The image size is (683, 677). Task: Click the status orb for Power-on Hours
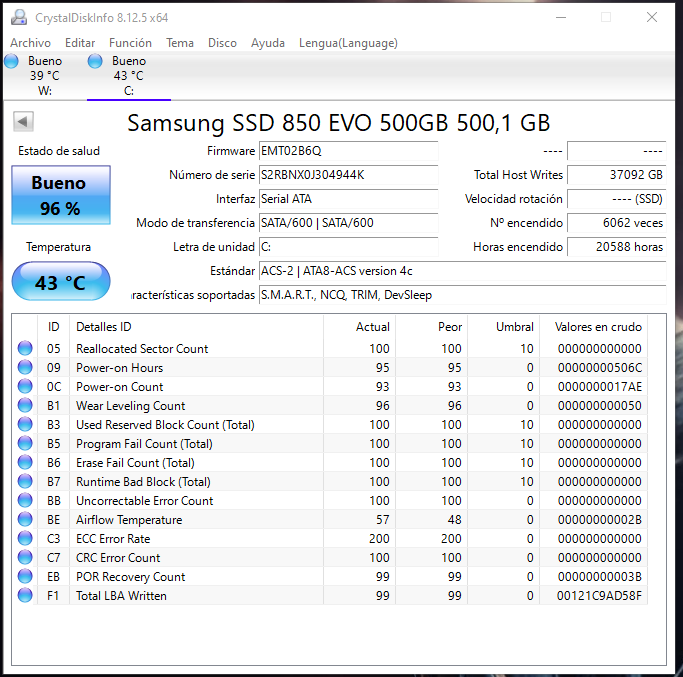point(25,367)
